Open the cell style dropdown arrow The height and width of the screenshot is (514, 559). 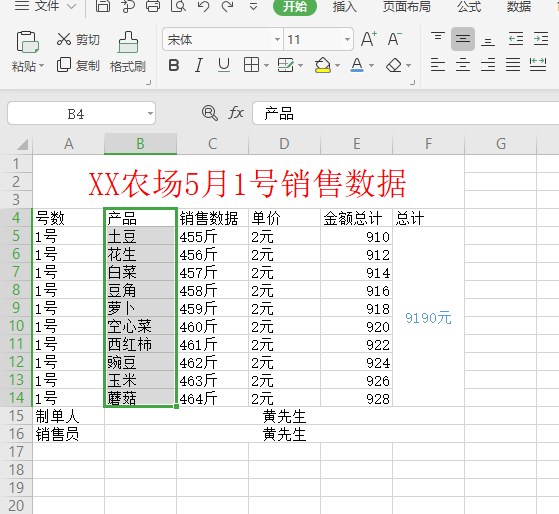pyautogui.click(x=301, y=66)
